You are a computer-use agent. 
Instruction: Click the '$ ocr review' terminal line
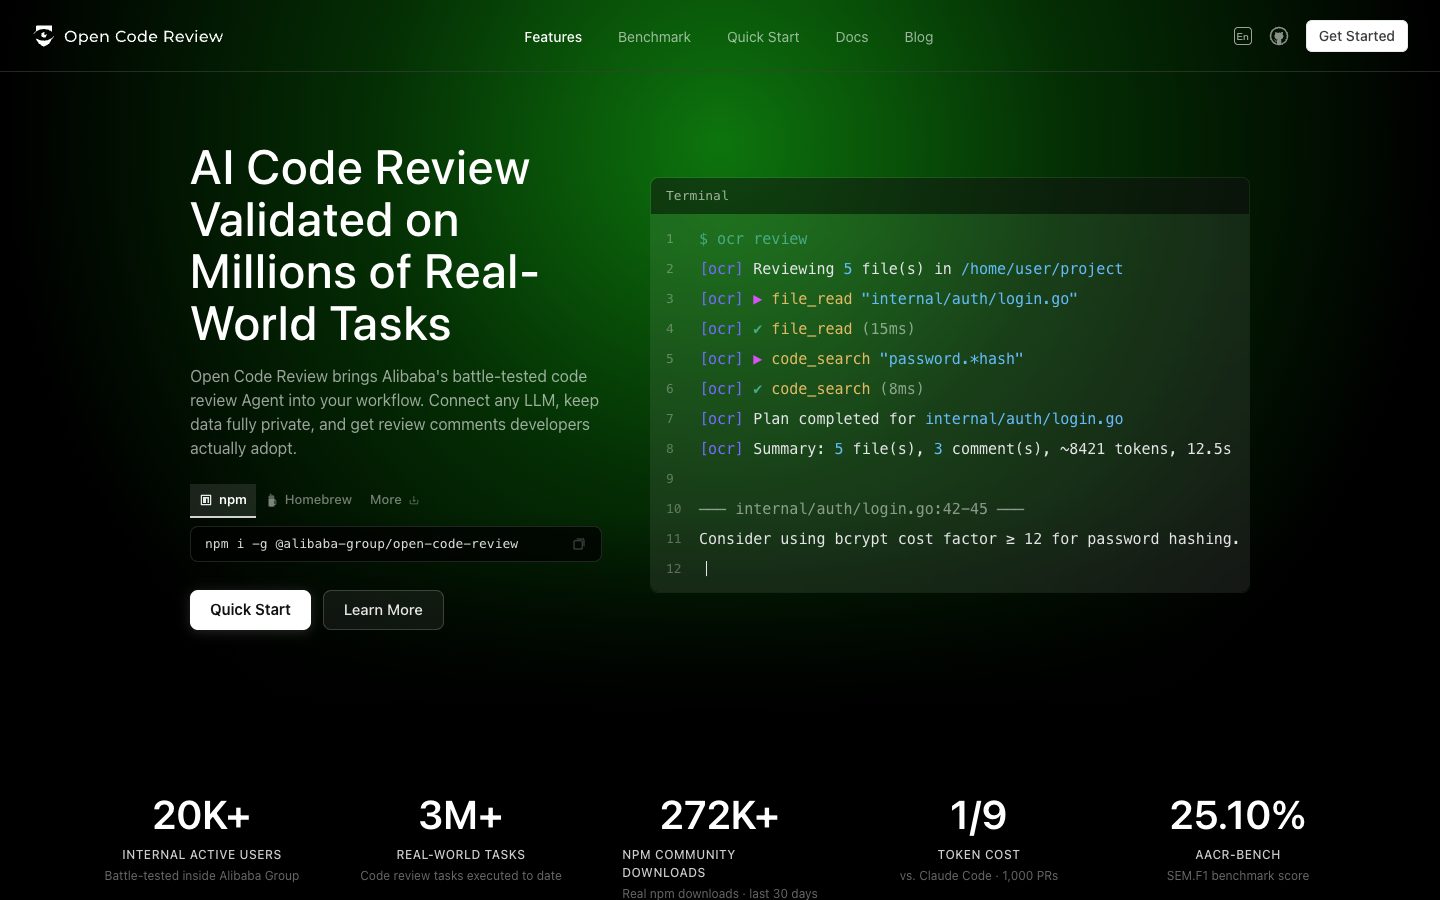[x=753, y=239]
